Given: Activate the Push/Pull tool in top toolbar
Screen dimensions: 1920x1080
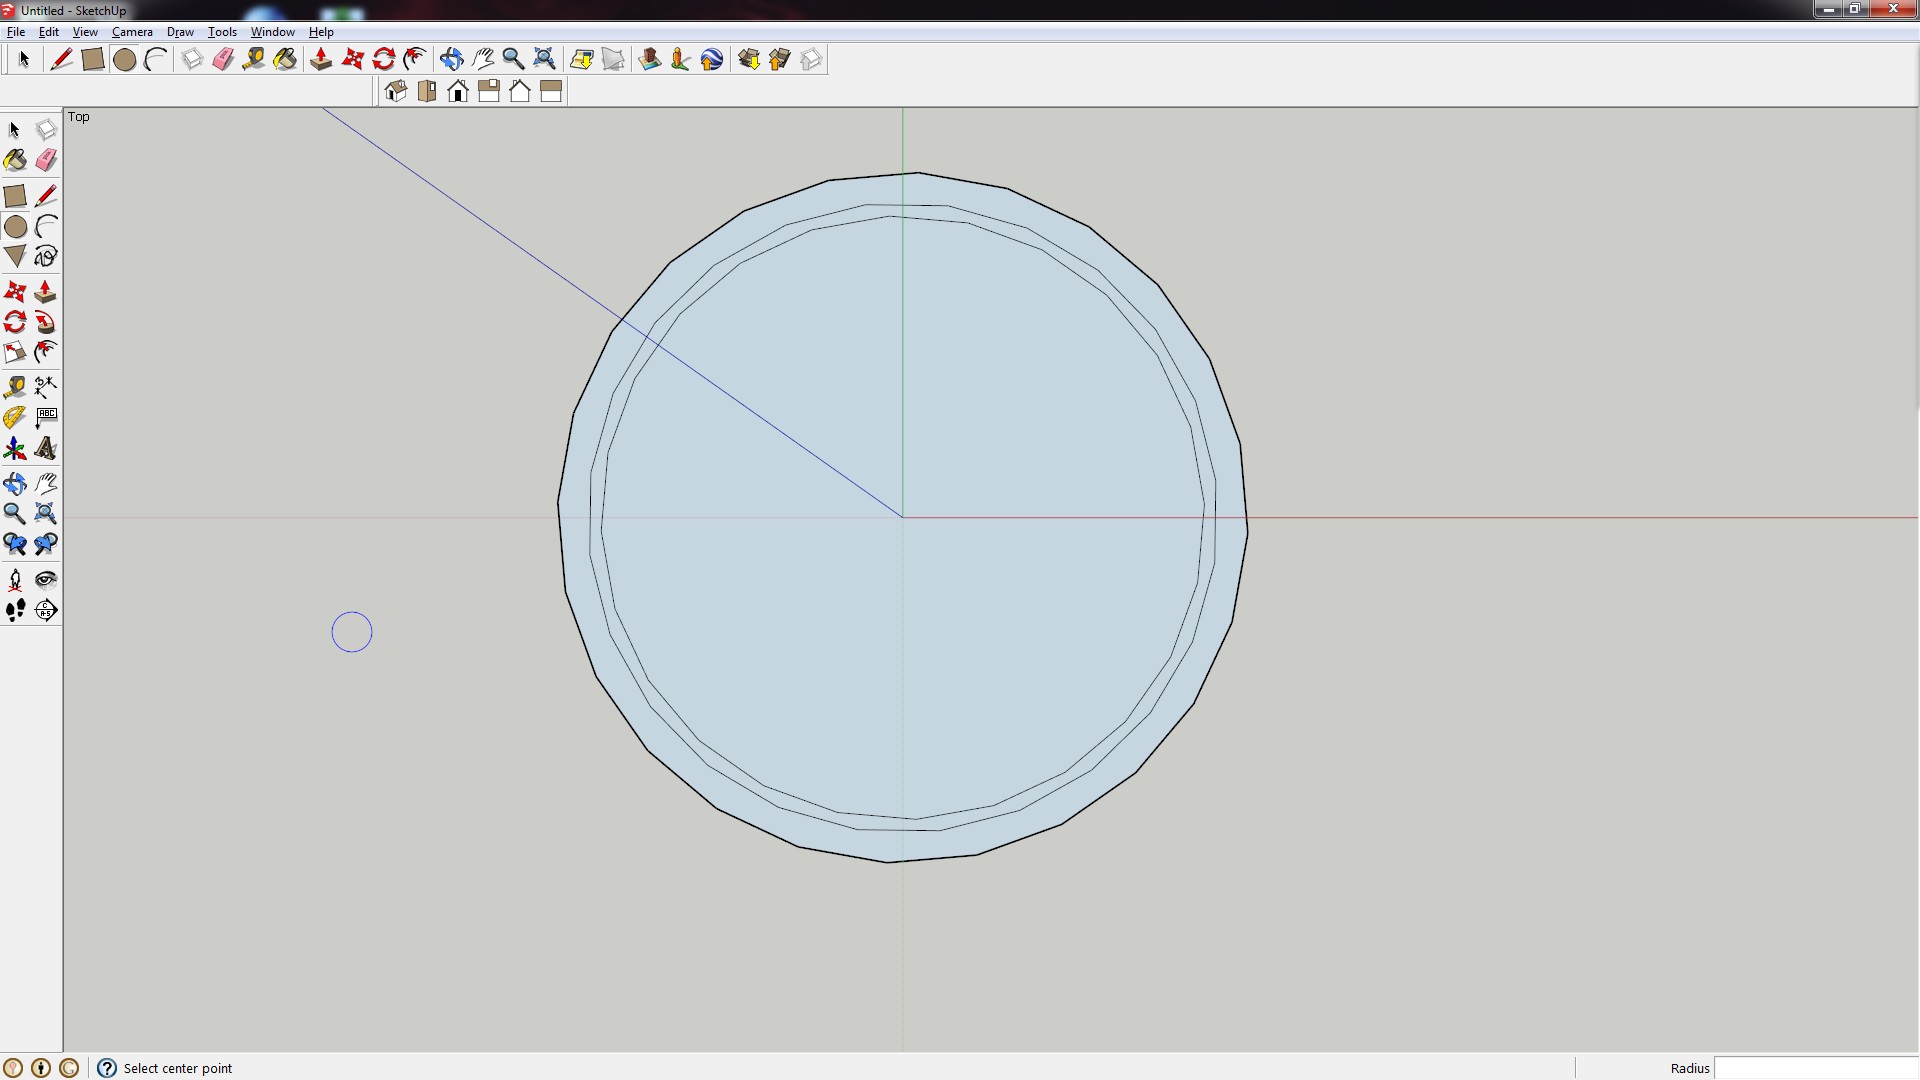Looking at the screenshot, I should (x=321, y=60).
